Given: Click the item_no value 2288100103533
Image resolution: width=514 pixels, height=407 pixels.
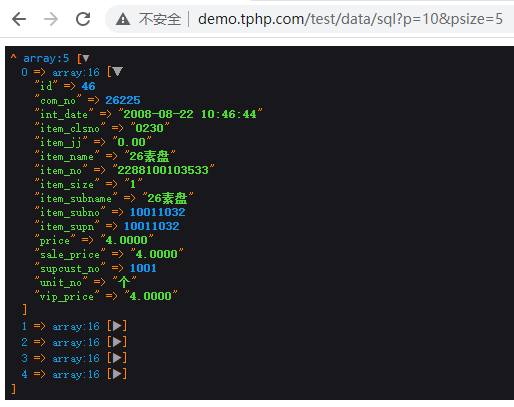Looking at the screenshot, I should click(163, 170).
